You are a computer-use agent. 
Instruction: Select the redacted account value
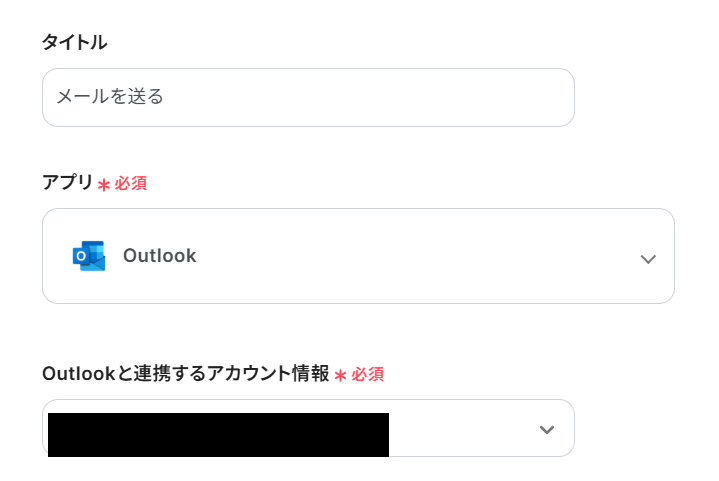[x=218, y=435]
